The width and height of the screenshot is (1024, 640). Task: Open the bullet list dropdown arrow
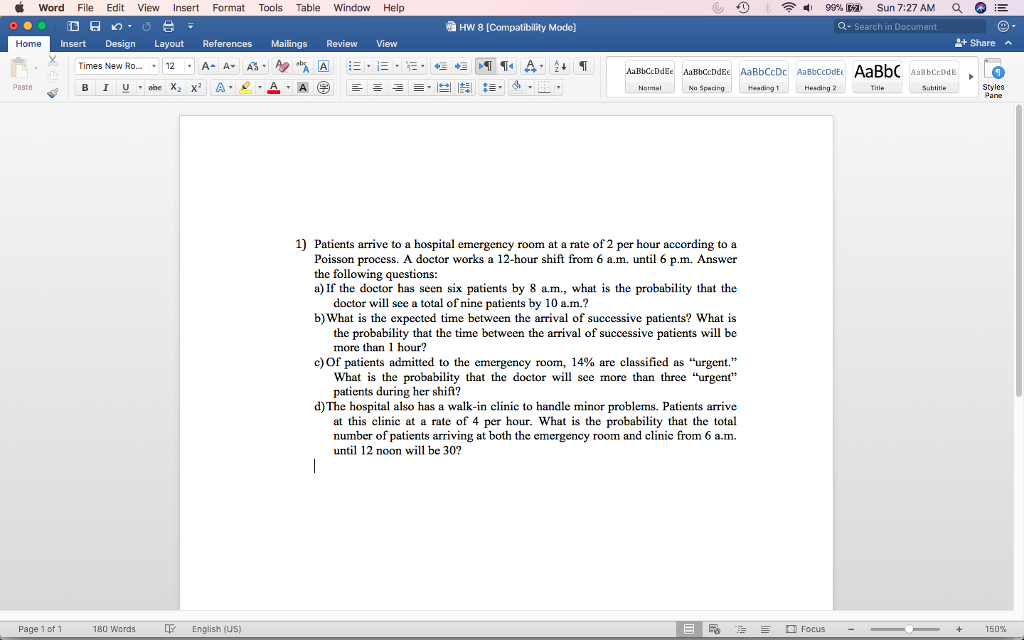(x=368, y=66)
